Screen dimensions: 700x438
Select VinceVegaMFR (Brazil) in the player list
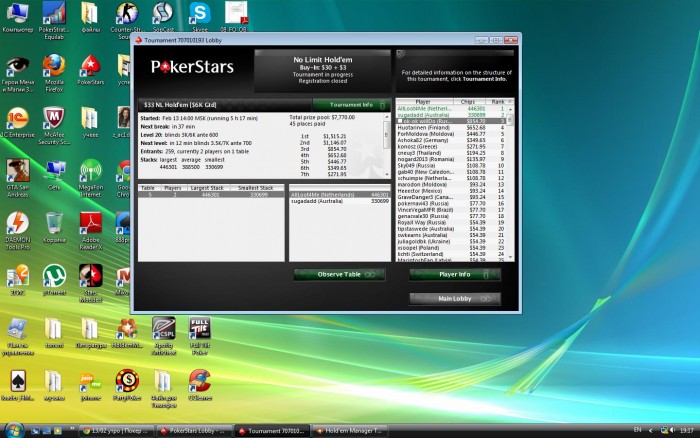(451, 210)
